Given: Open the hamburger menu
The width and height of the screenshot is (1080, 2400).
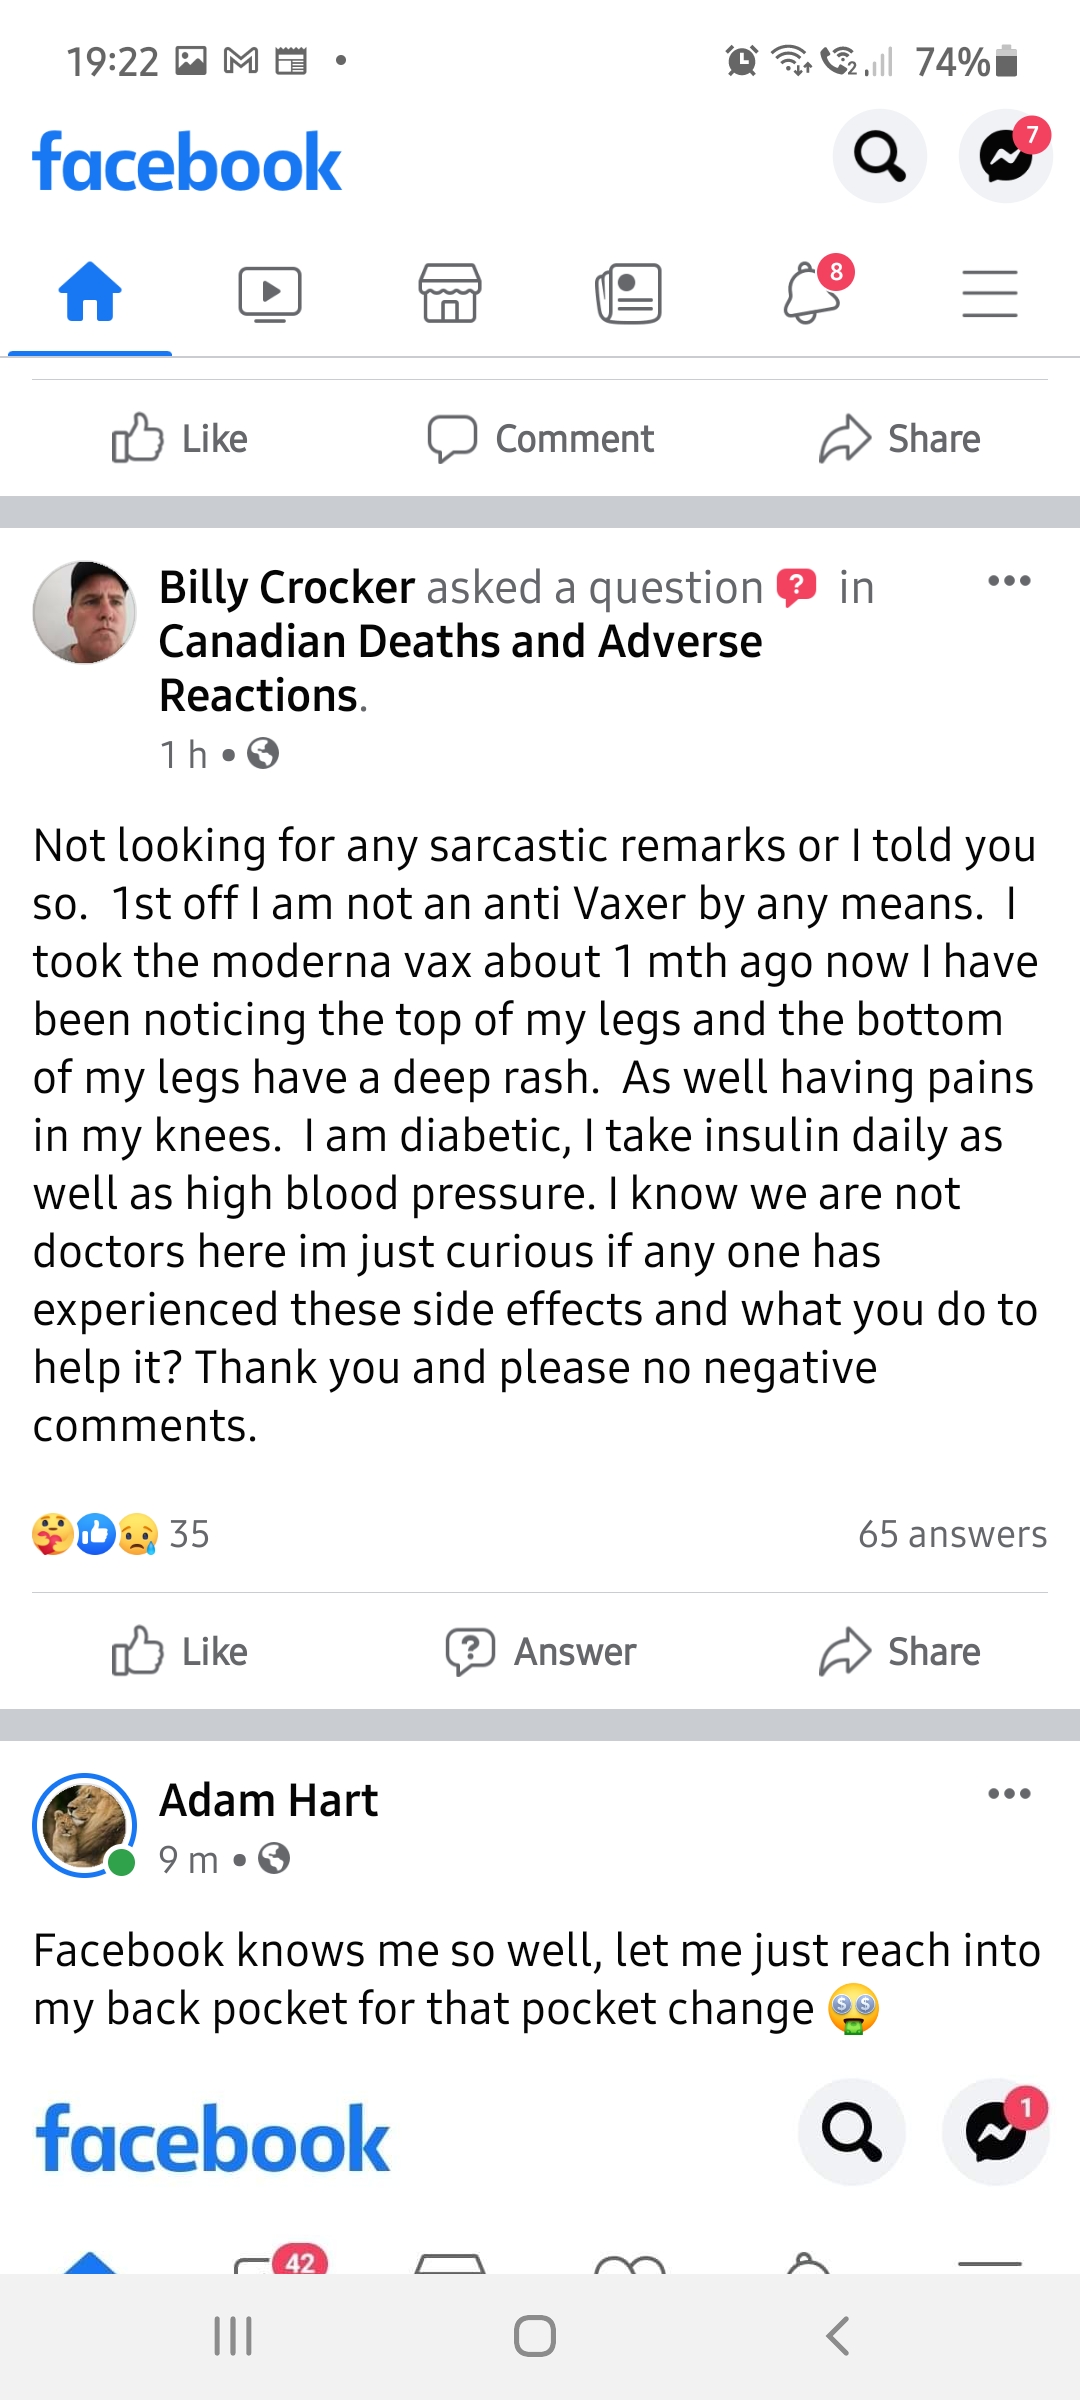Looking at the screenshot, I should click(x=990, y=294).
